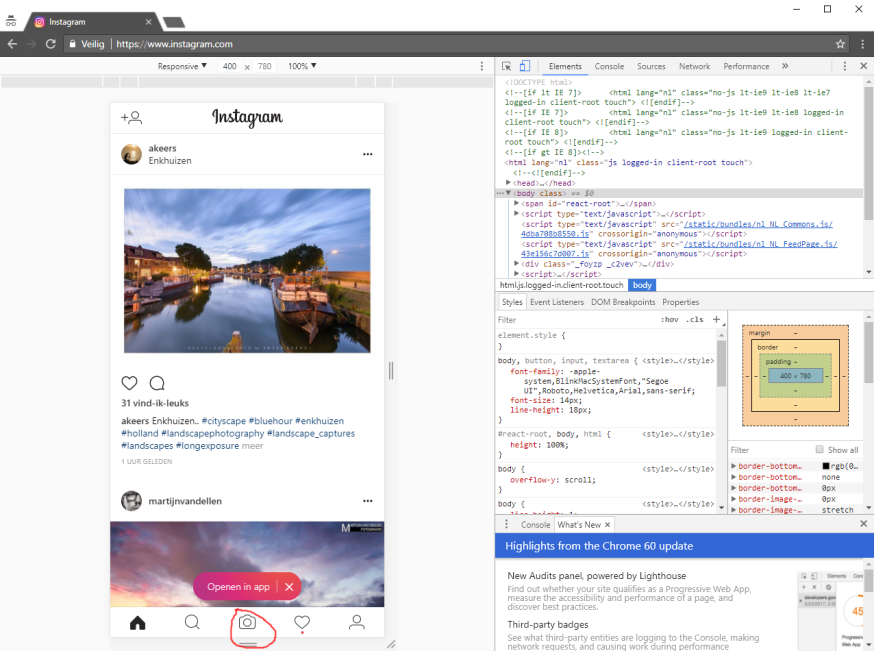Open the Responsive device dropdown
The image size is (874, 651).
[x=182, y=66]
